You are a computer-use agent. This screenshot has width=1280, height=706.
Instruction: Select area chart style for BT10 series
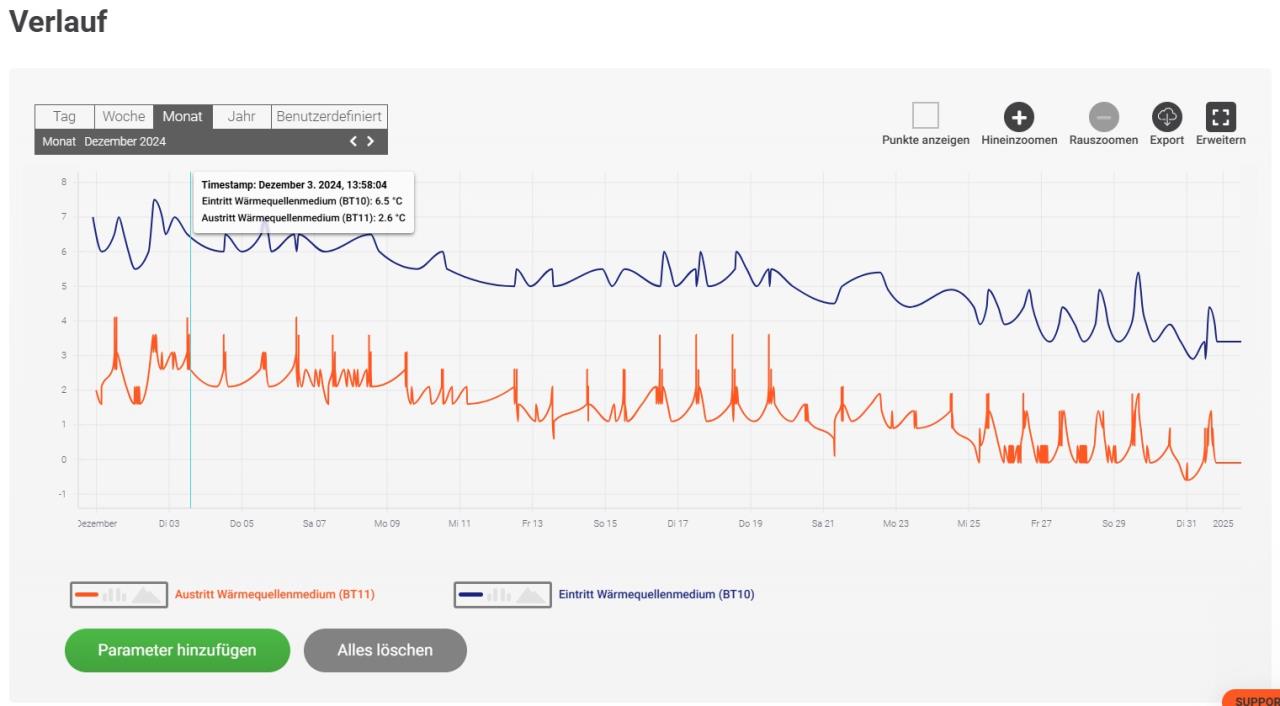coord(529,595)
